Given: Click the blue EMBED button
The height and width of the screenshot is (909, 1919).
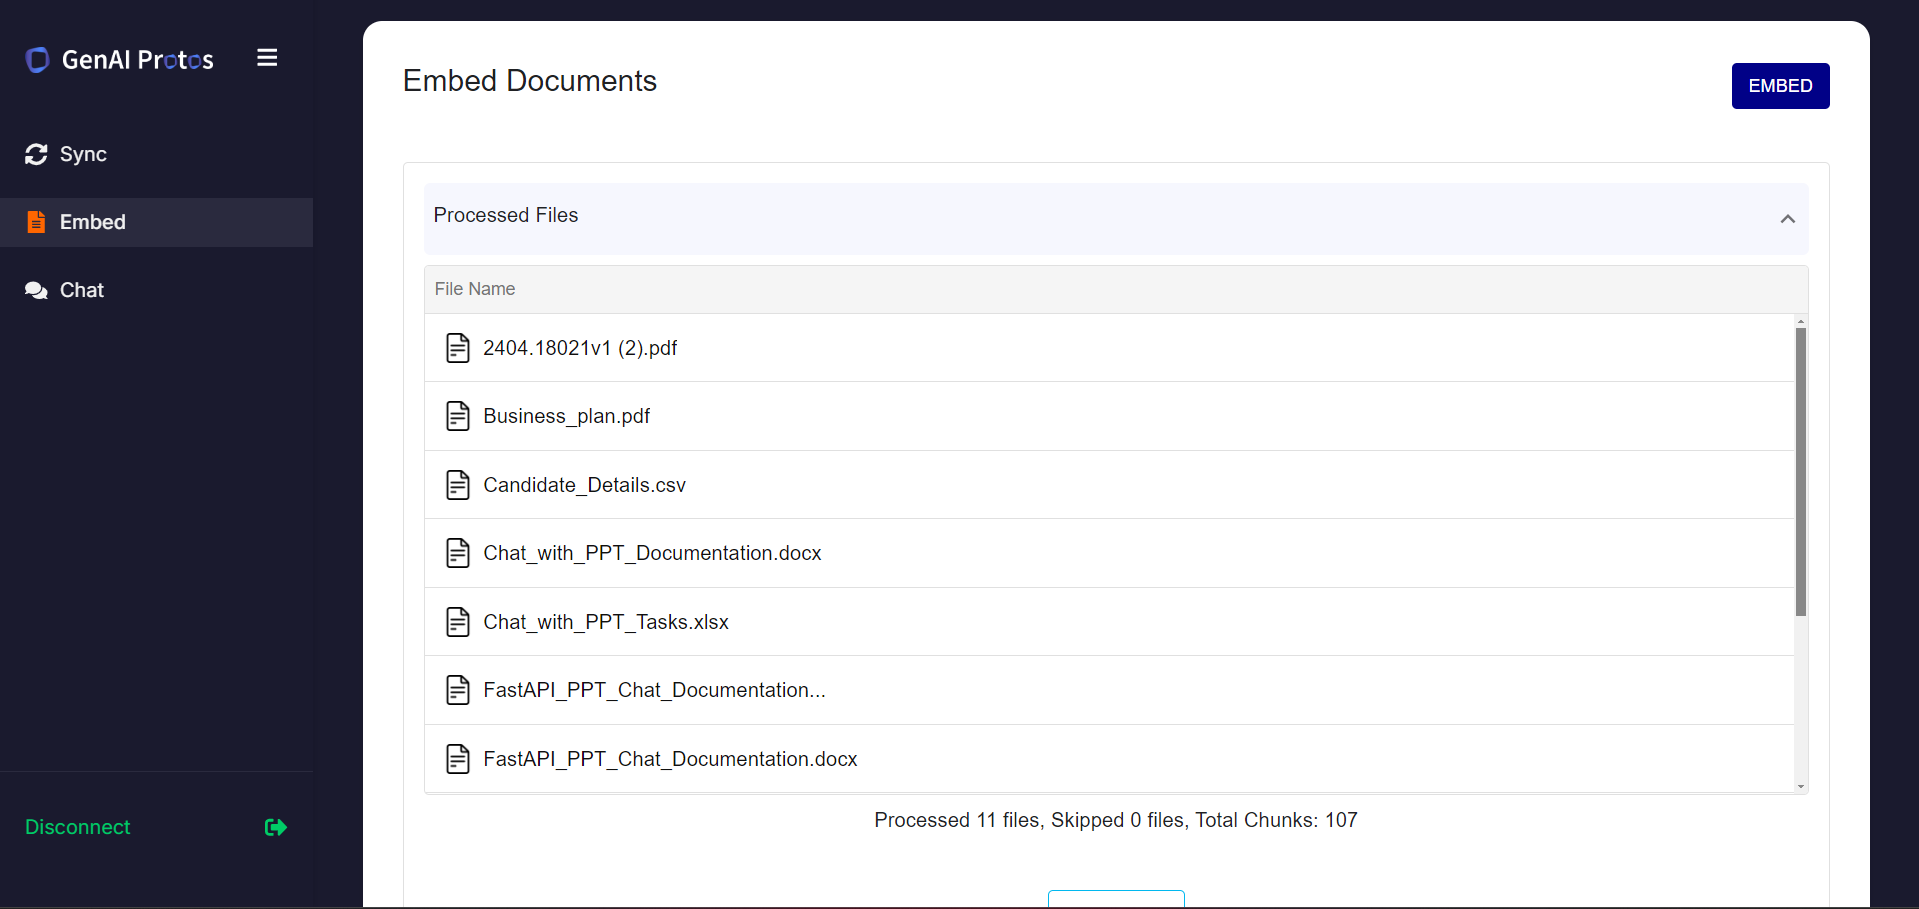Looking at the screenshot, I should 1780,86.
